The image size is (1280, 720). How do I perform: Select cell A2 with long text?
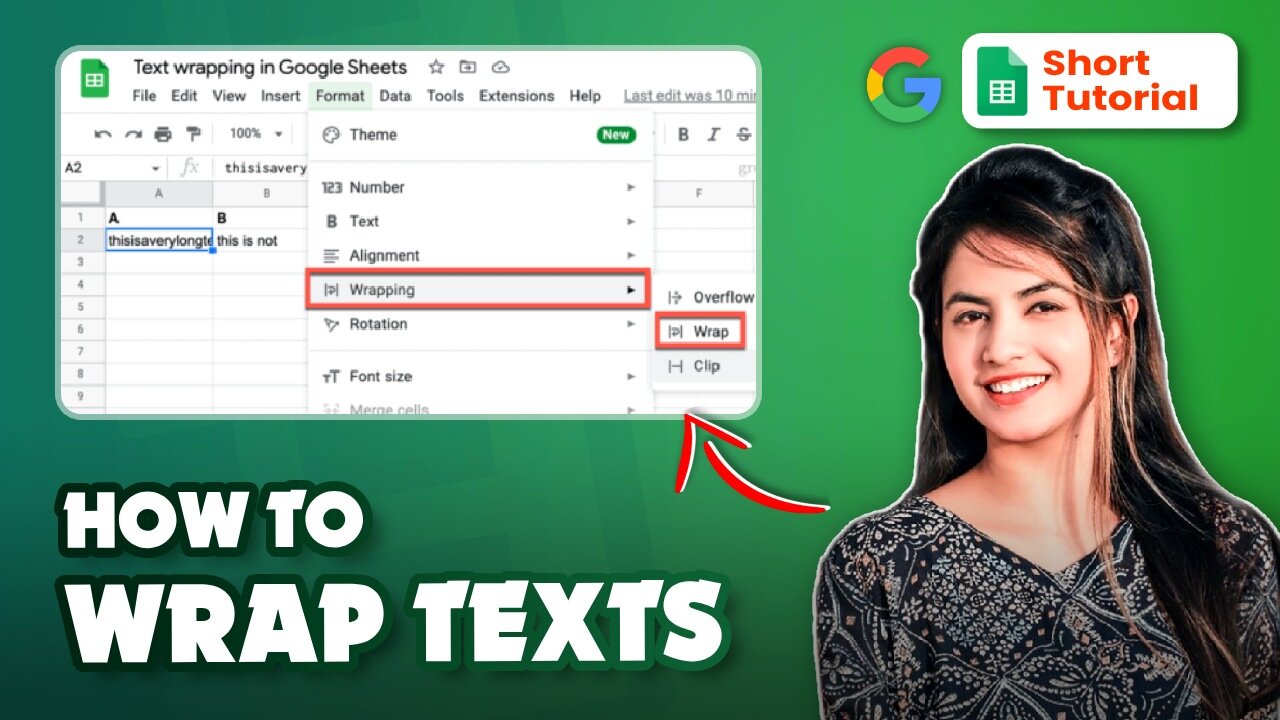[x=159, y=240]
